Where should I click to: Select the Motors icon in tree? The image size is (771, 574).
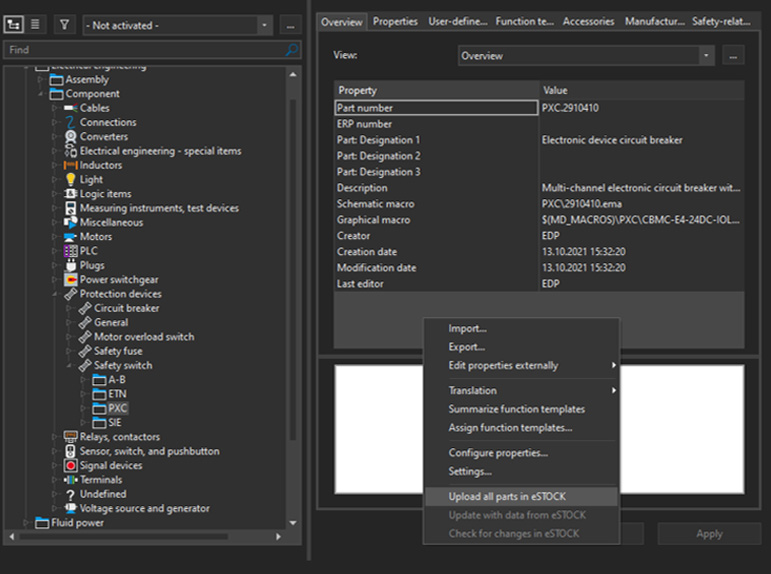pos(70,237)
